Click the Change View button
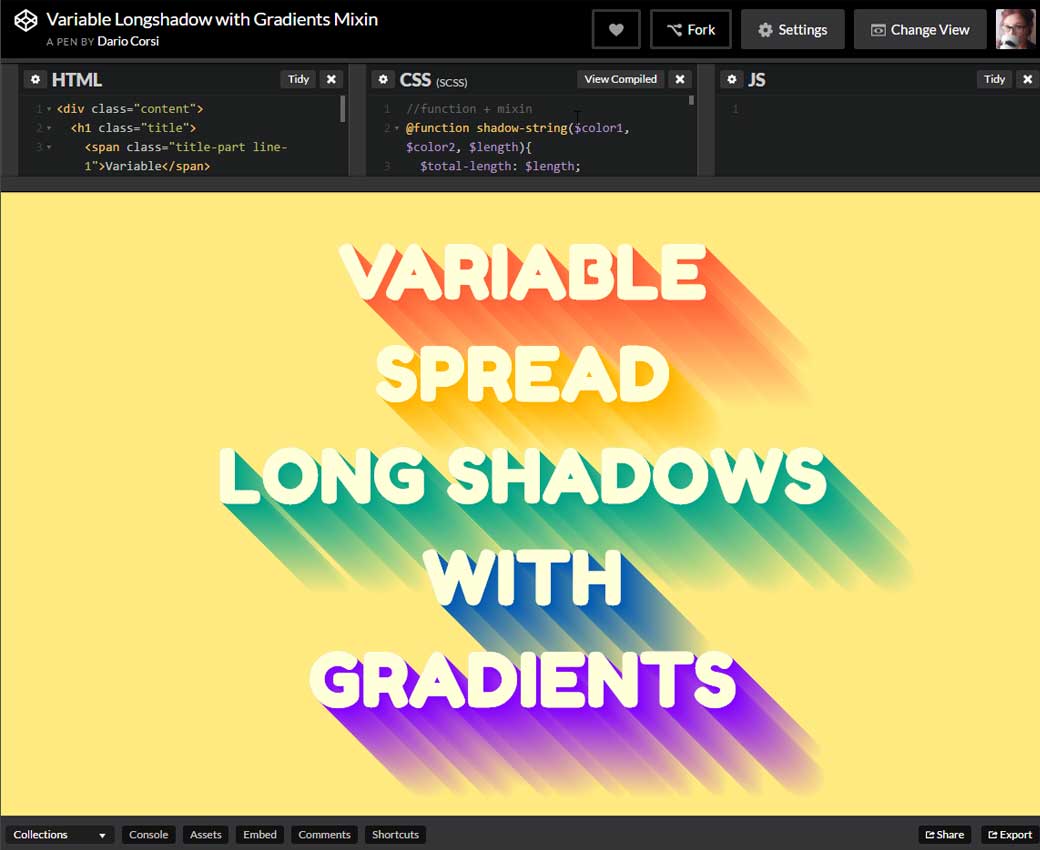 coord(919,30)
